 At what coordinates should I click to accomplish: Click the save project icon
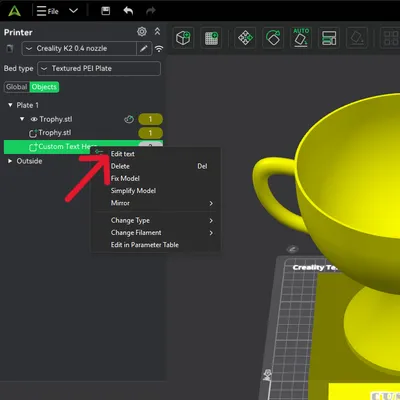point(106,11)
